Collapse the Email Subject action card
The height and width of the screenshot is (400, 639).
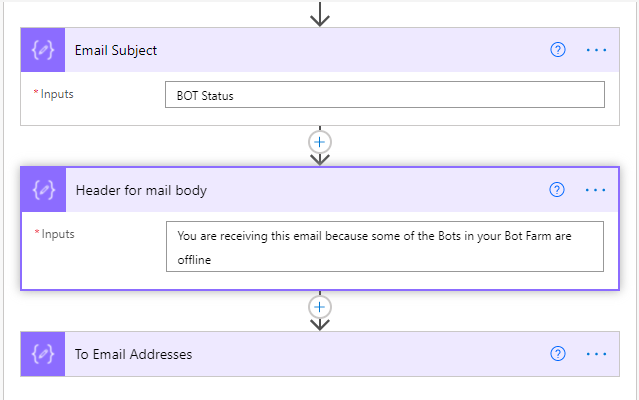click(300, 50)
